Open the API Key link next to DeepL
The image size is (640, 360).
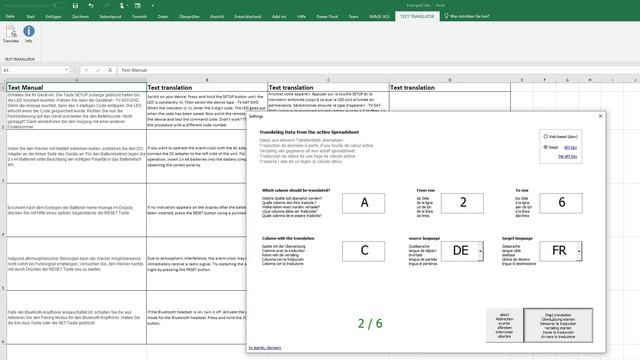[x=570, y=147]
